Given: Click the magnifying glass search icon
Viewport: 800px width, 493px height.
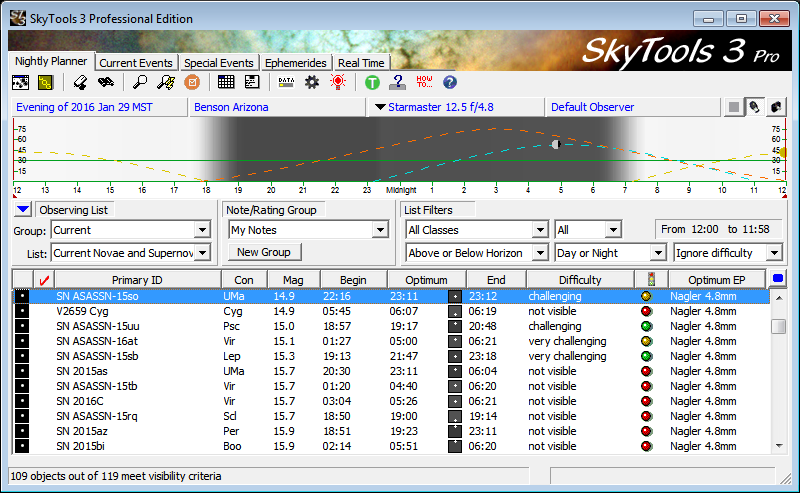Looking at the screenshot, I should [x=140, y=82].
